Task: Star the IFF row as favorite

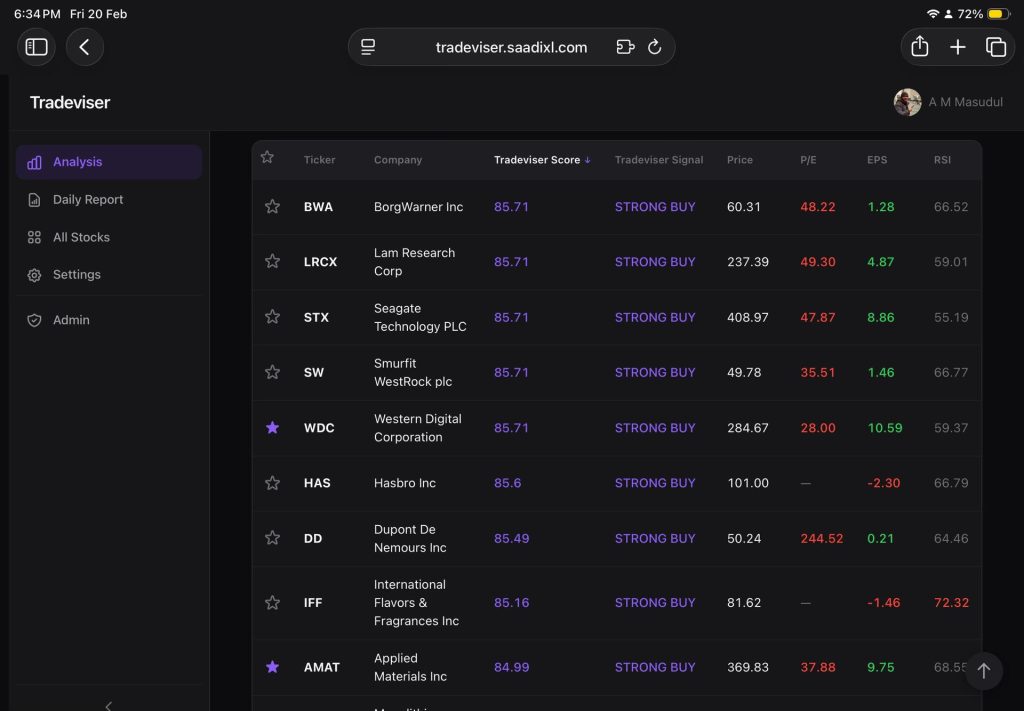Action: coord(272,603)
